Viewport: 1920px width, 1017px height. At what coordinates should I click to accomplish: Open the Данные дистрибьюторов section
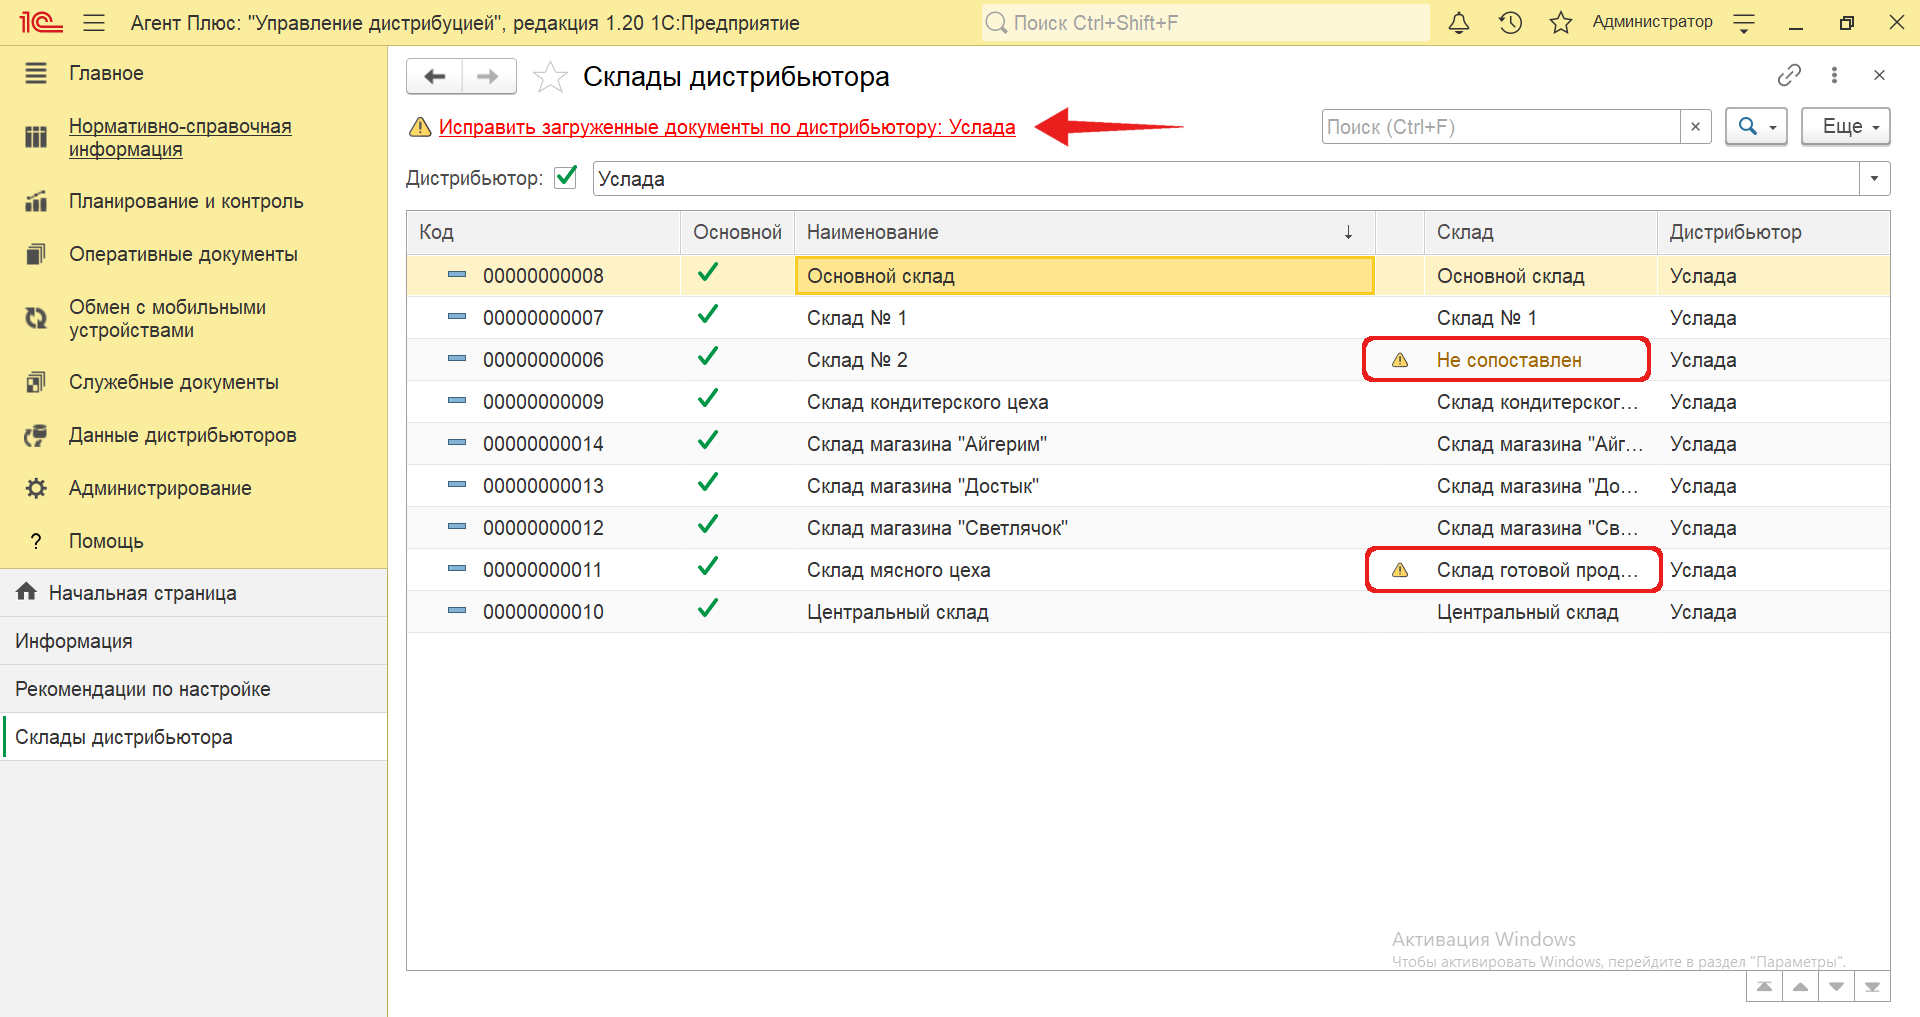[183, 435]
